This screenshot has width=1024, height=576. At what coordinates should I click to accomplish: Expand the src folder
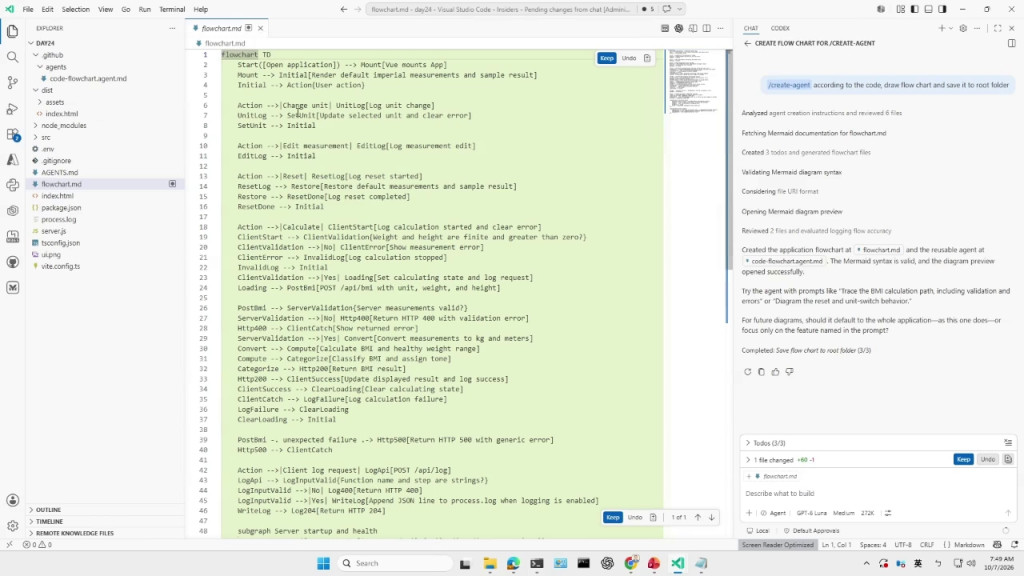point(46,137)
